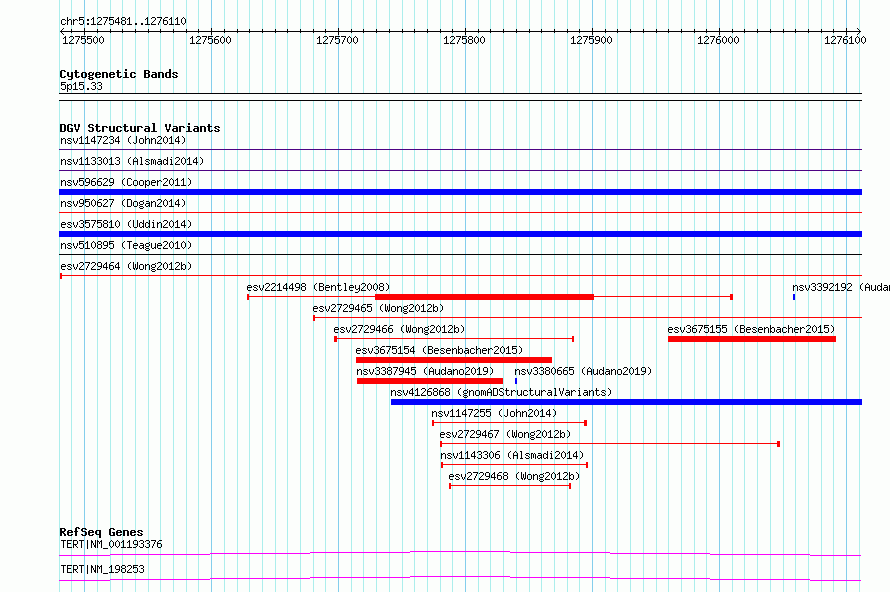Click esv2729464 (Wong2012b) label

(126, 266)
